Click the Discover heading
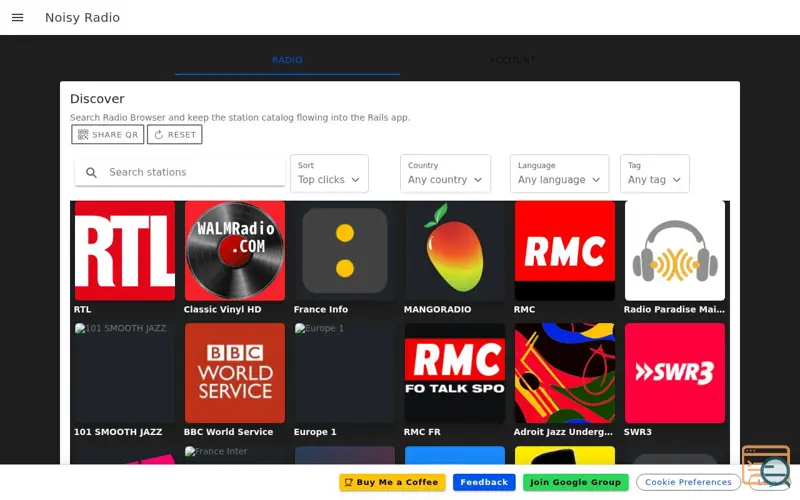 (97, 98)
